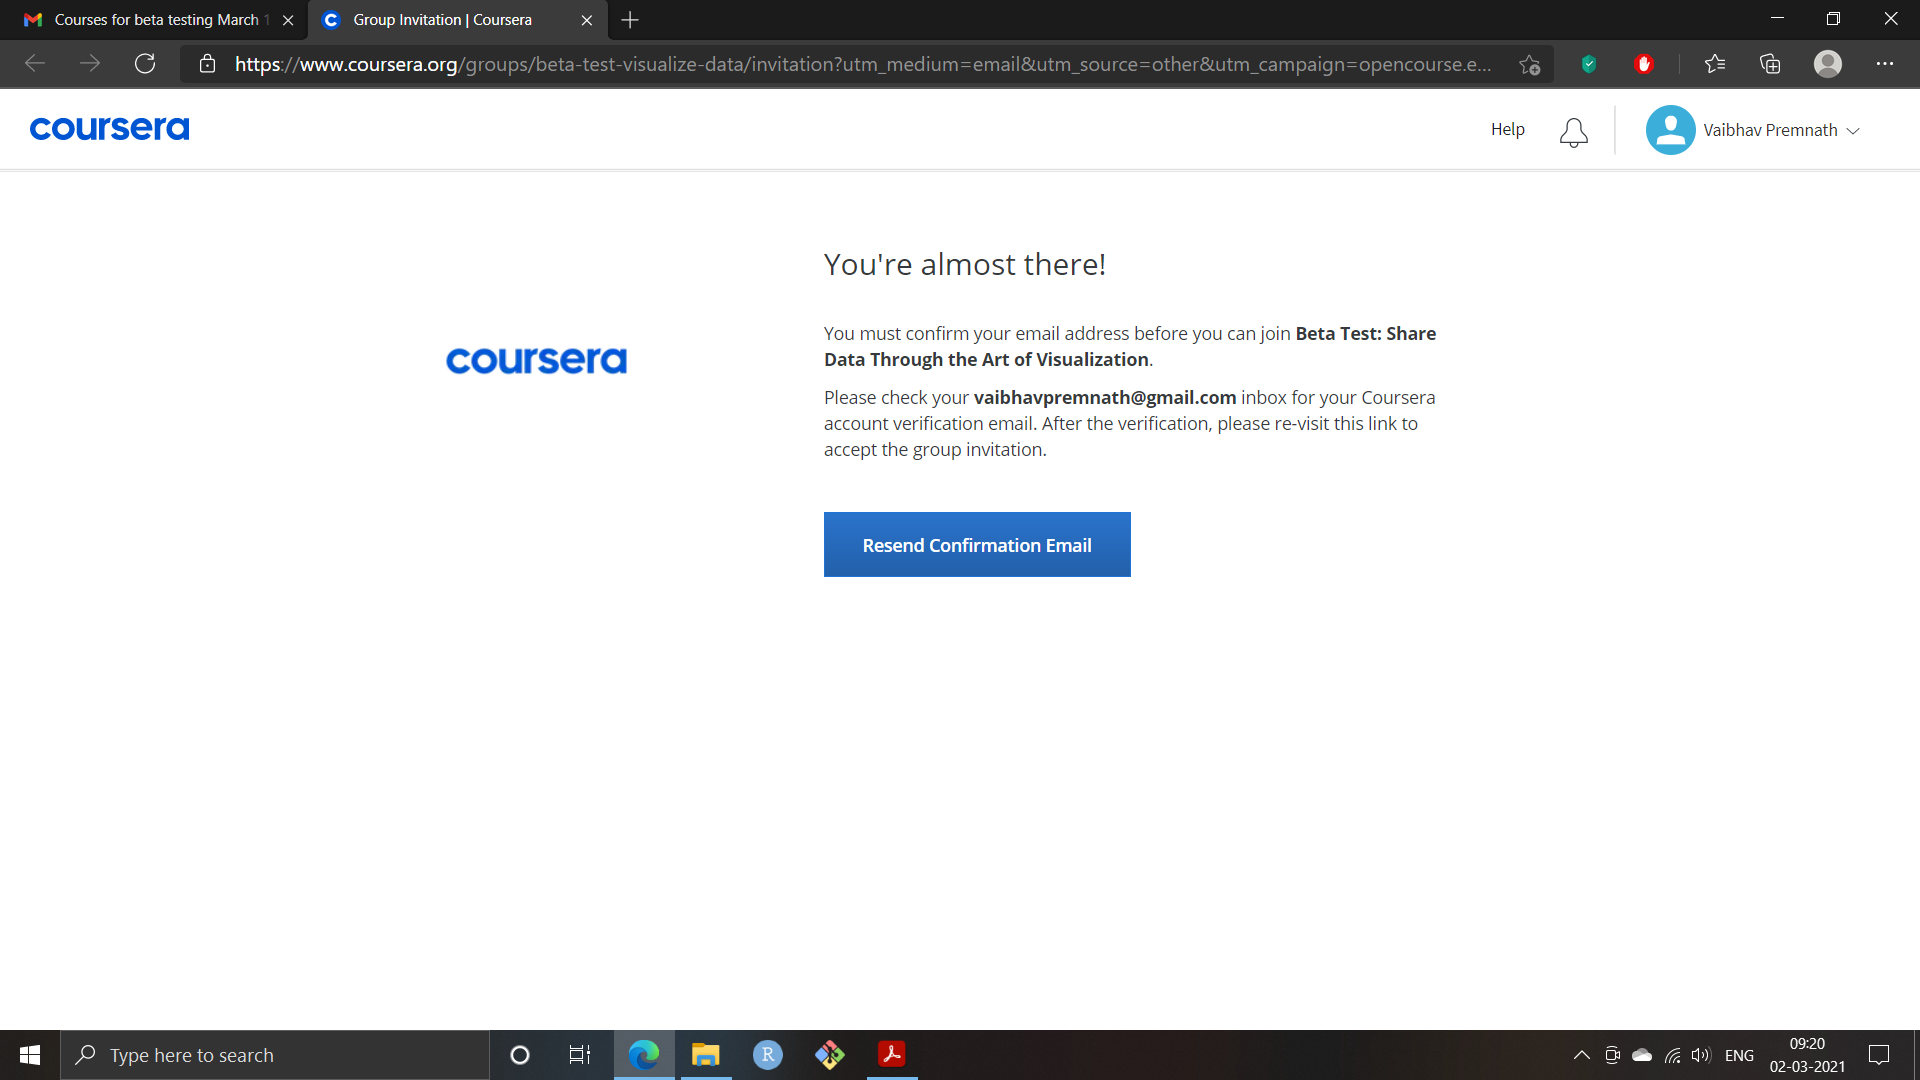This screenshot has width=1920, height=1080.
Task: Open OneDrive cloud tray icon
Action: tap(1642, 1055)
